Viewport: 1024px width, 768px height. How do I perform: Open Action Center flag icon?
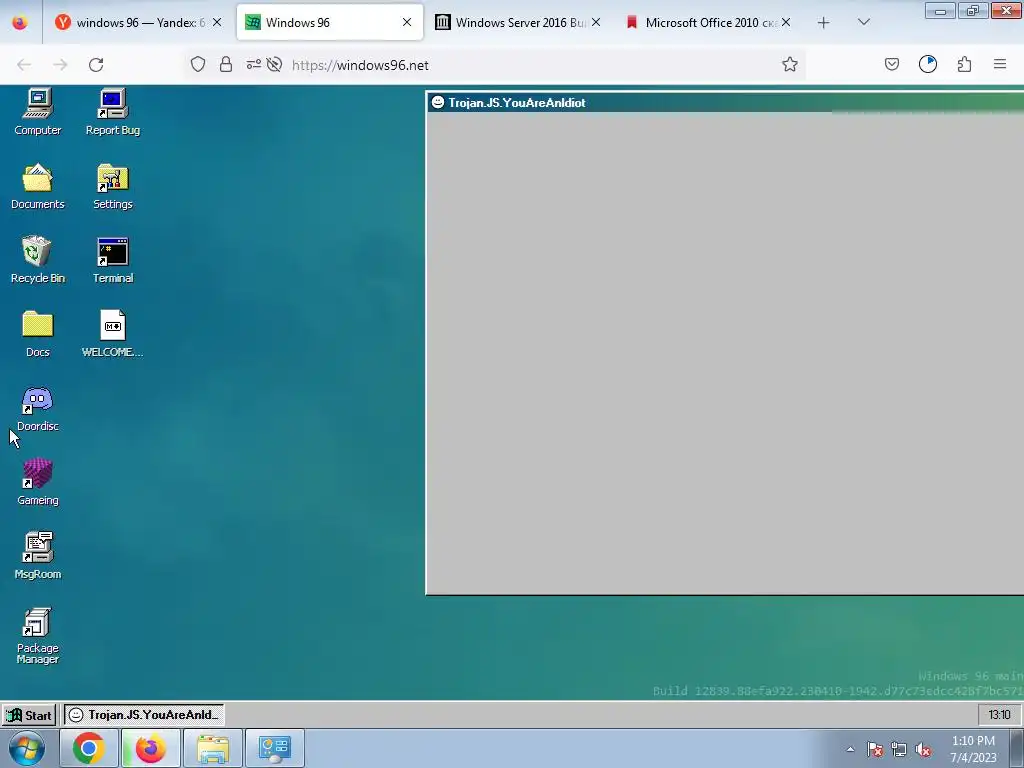[x=875, y=749]
